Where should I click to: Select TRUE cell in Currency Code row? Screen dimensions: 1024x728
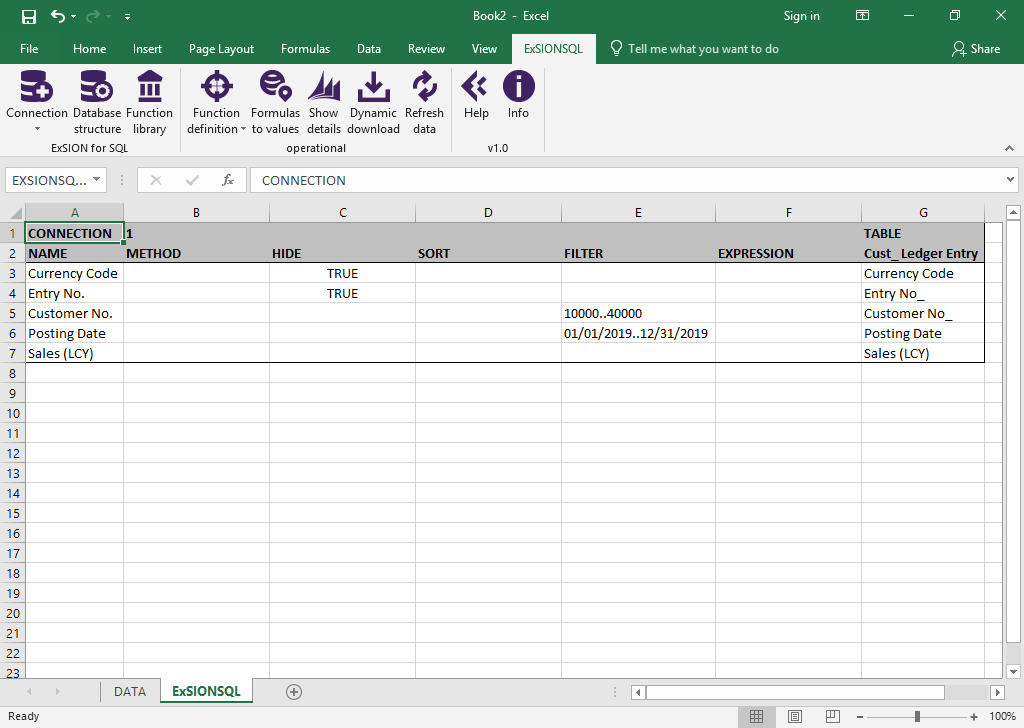[x=342, y=274]
